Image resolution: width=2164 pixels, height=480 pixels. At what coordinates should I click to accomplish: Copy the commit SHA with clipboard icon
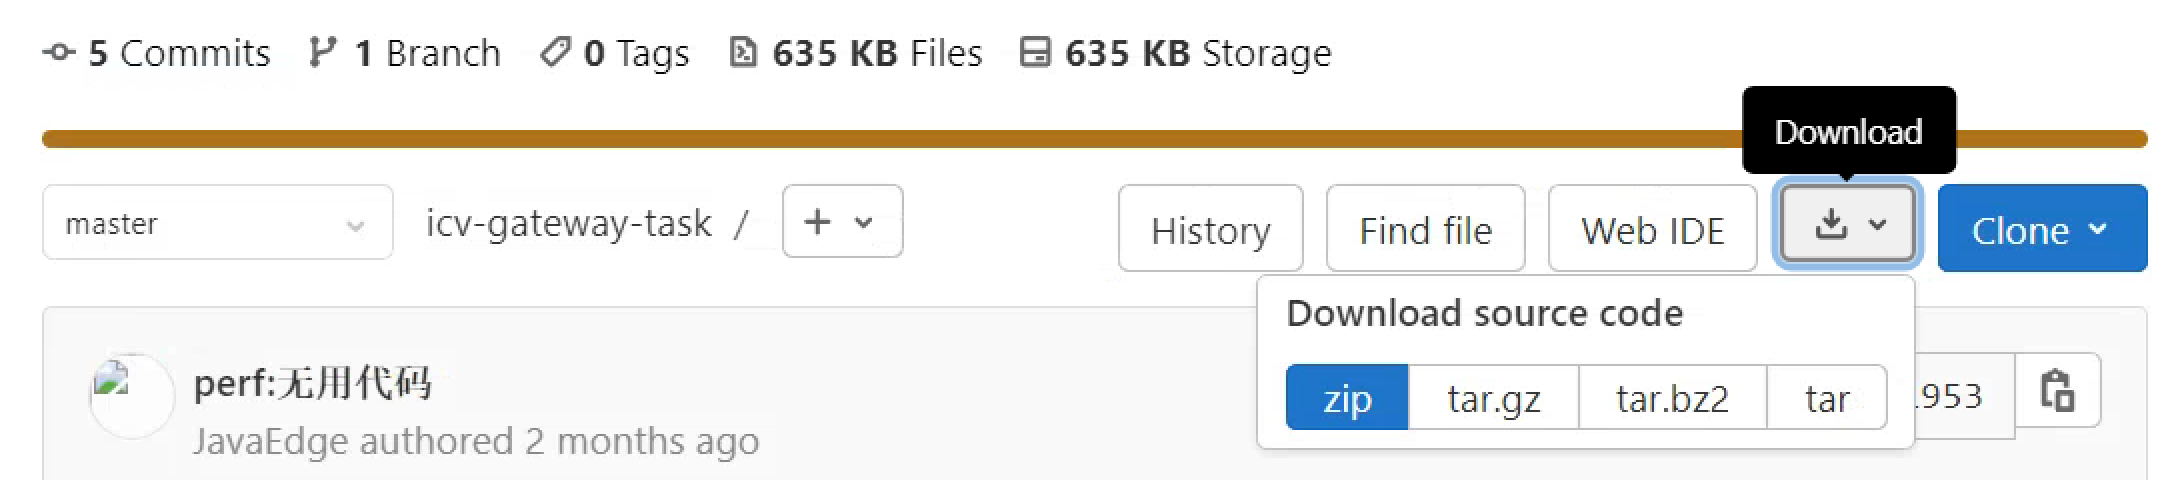[2057, 390]
